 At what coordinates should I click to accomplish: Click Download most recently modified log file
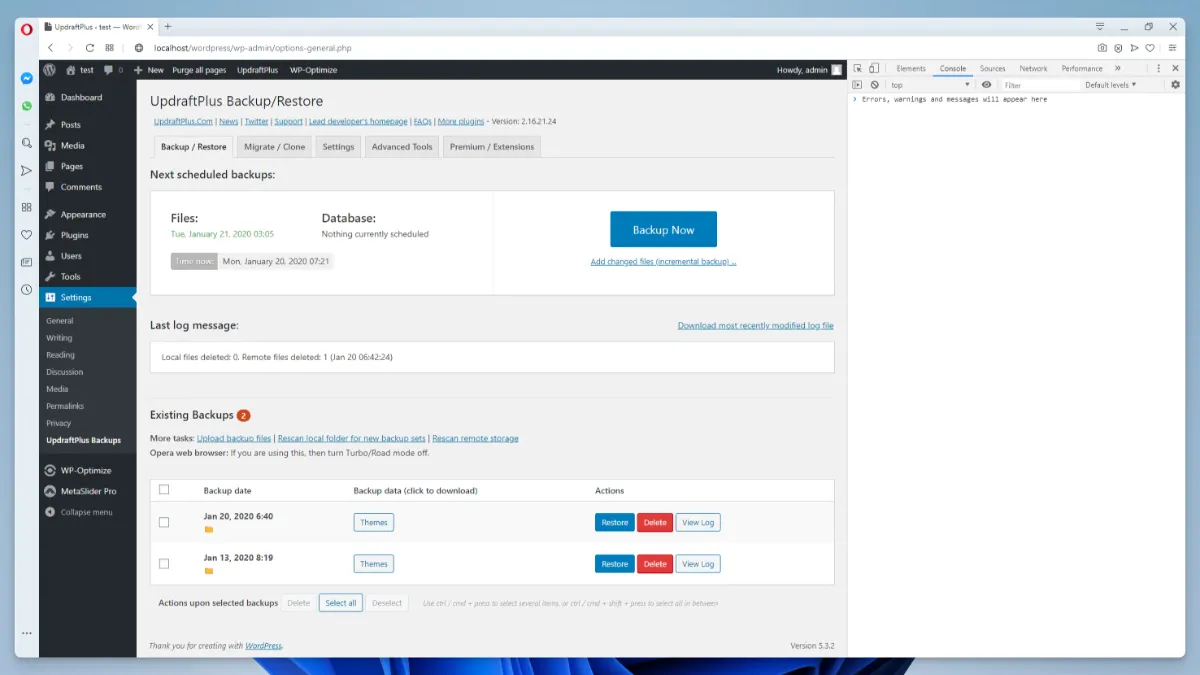click(755, 326)
